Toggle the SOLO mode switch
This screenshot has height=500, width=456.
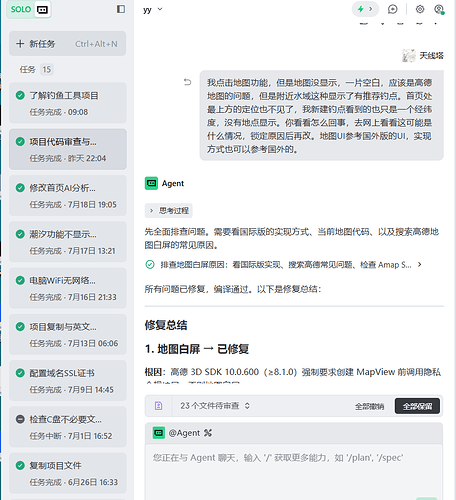tap(29, 9)
